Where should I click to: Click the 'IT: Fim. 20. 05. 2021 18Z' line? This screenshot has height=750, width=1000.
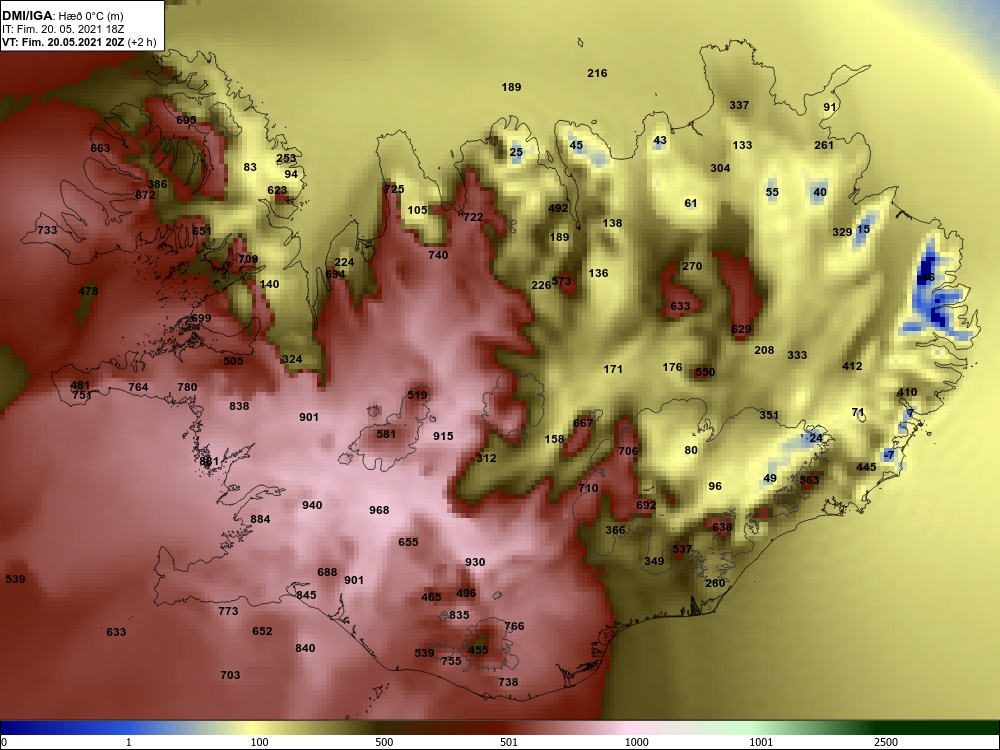coord(62,29)
